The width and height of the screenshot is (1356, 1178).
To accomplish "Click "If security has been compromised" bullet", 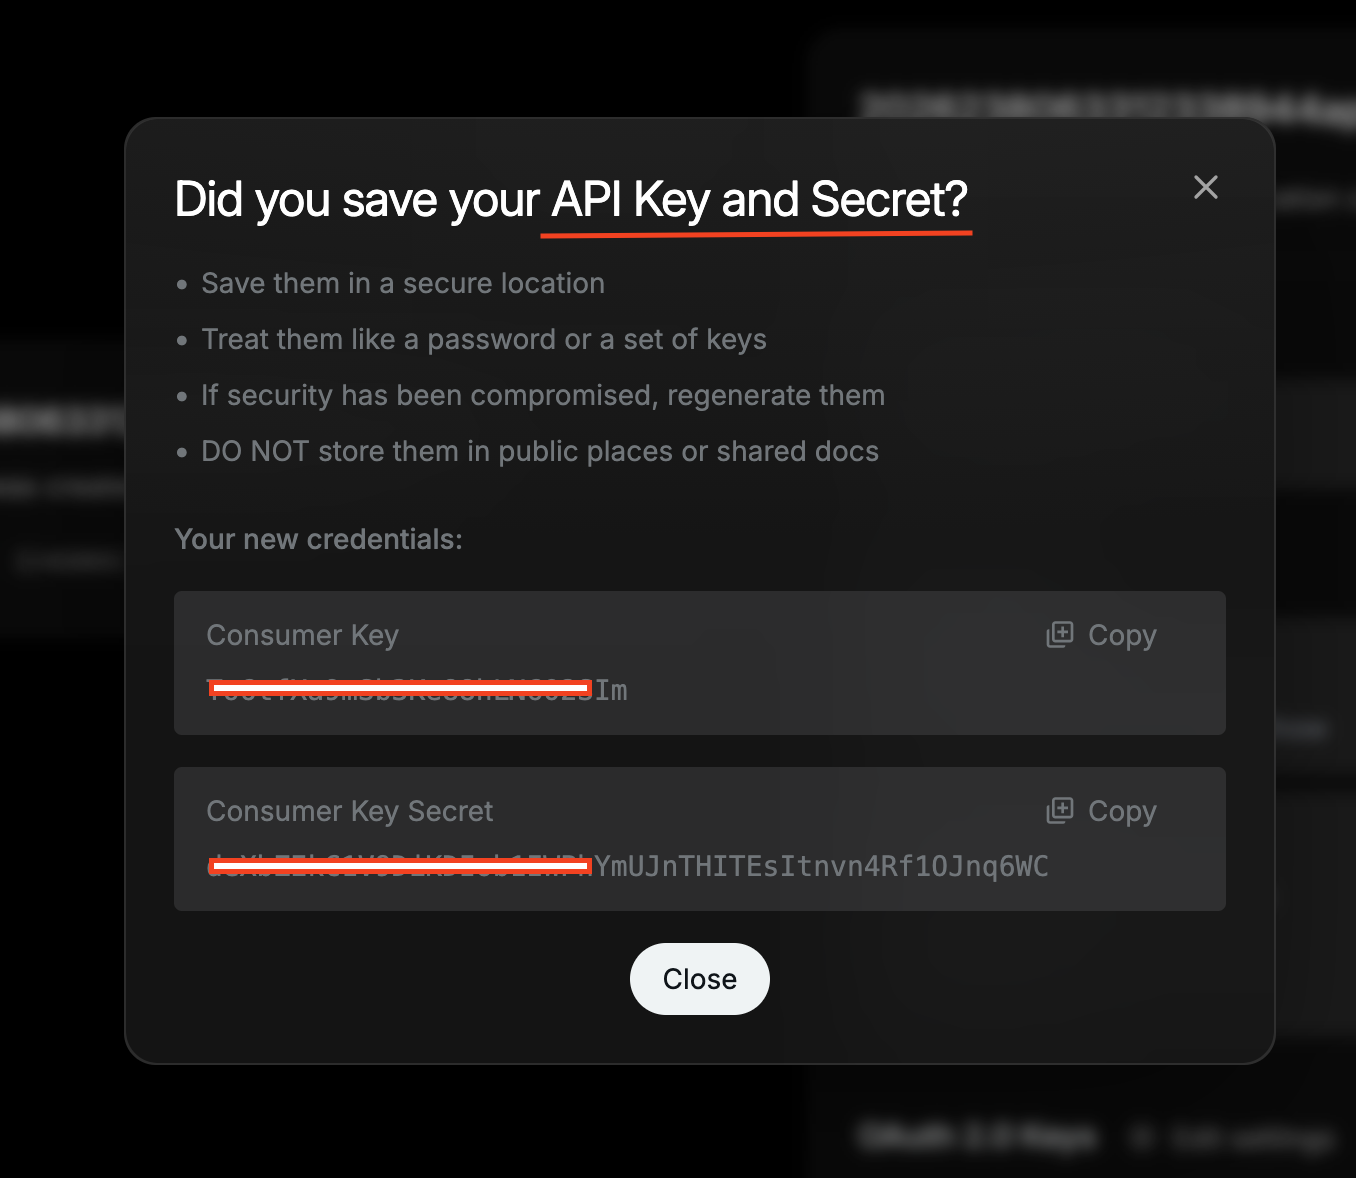I will point(542,396).
